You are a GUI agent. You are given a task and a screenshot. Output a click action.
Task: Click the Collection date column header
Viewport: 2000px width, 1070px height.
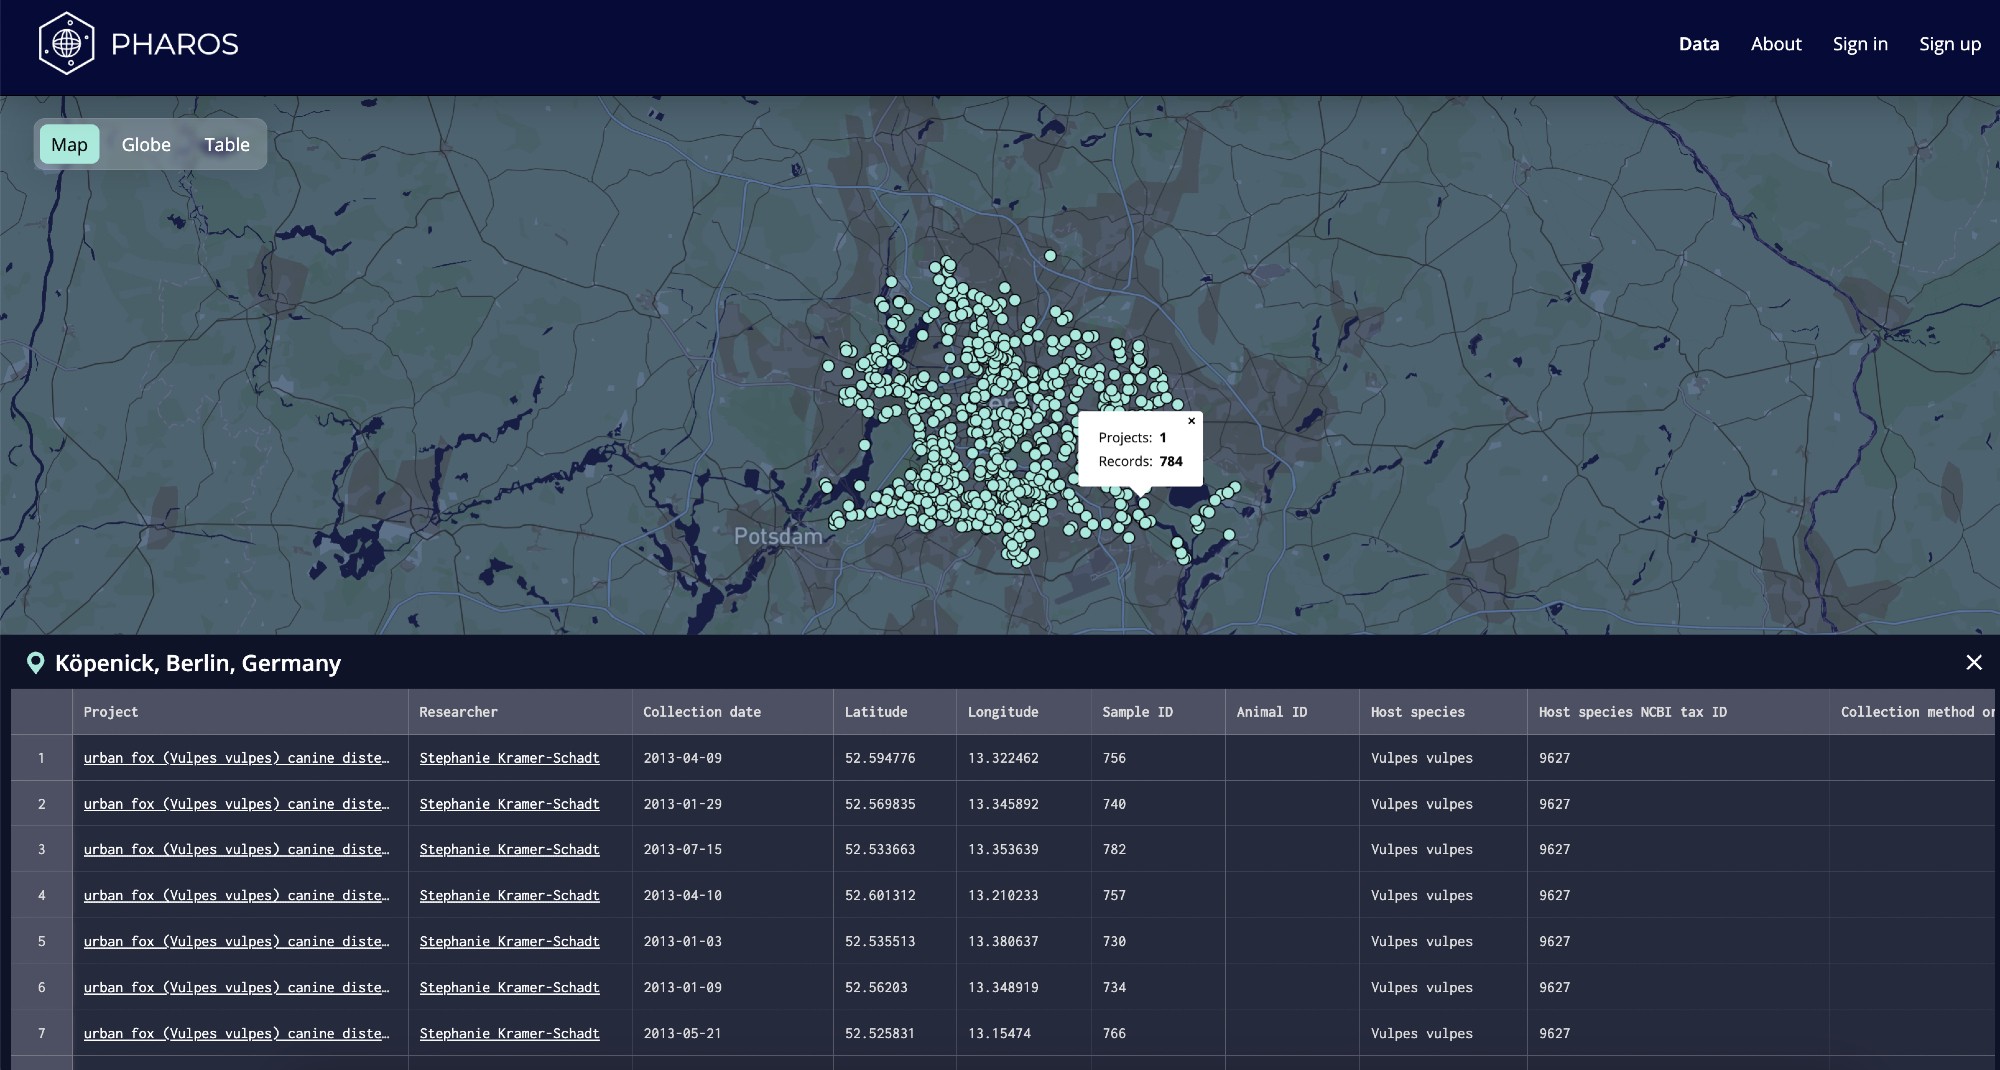701,712
